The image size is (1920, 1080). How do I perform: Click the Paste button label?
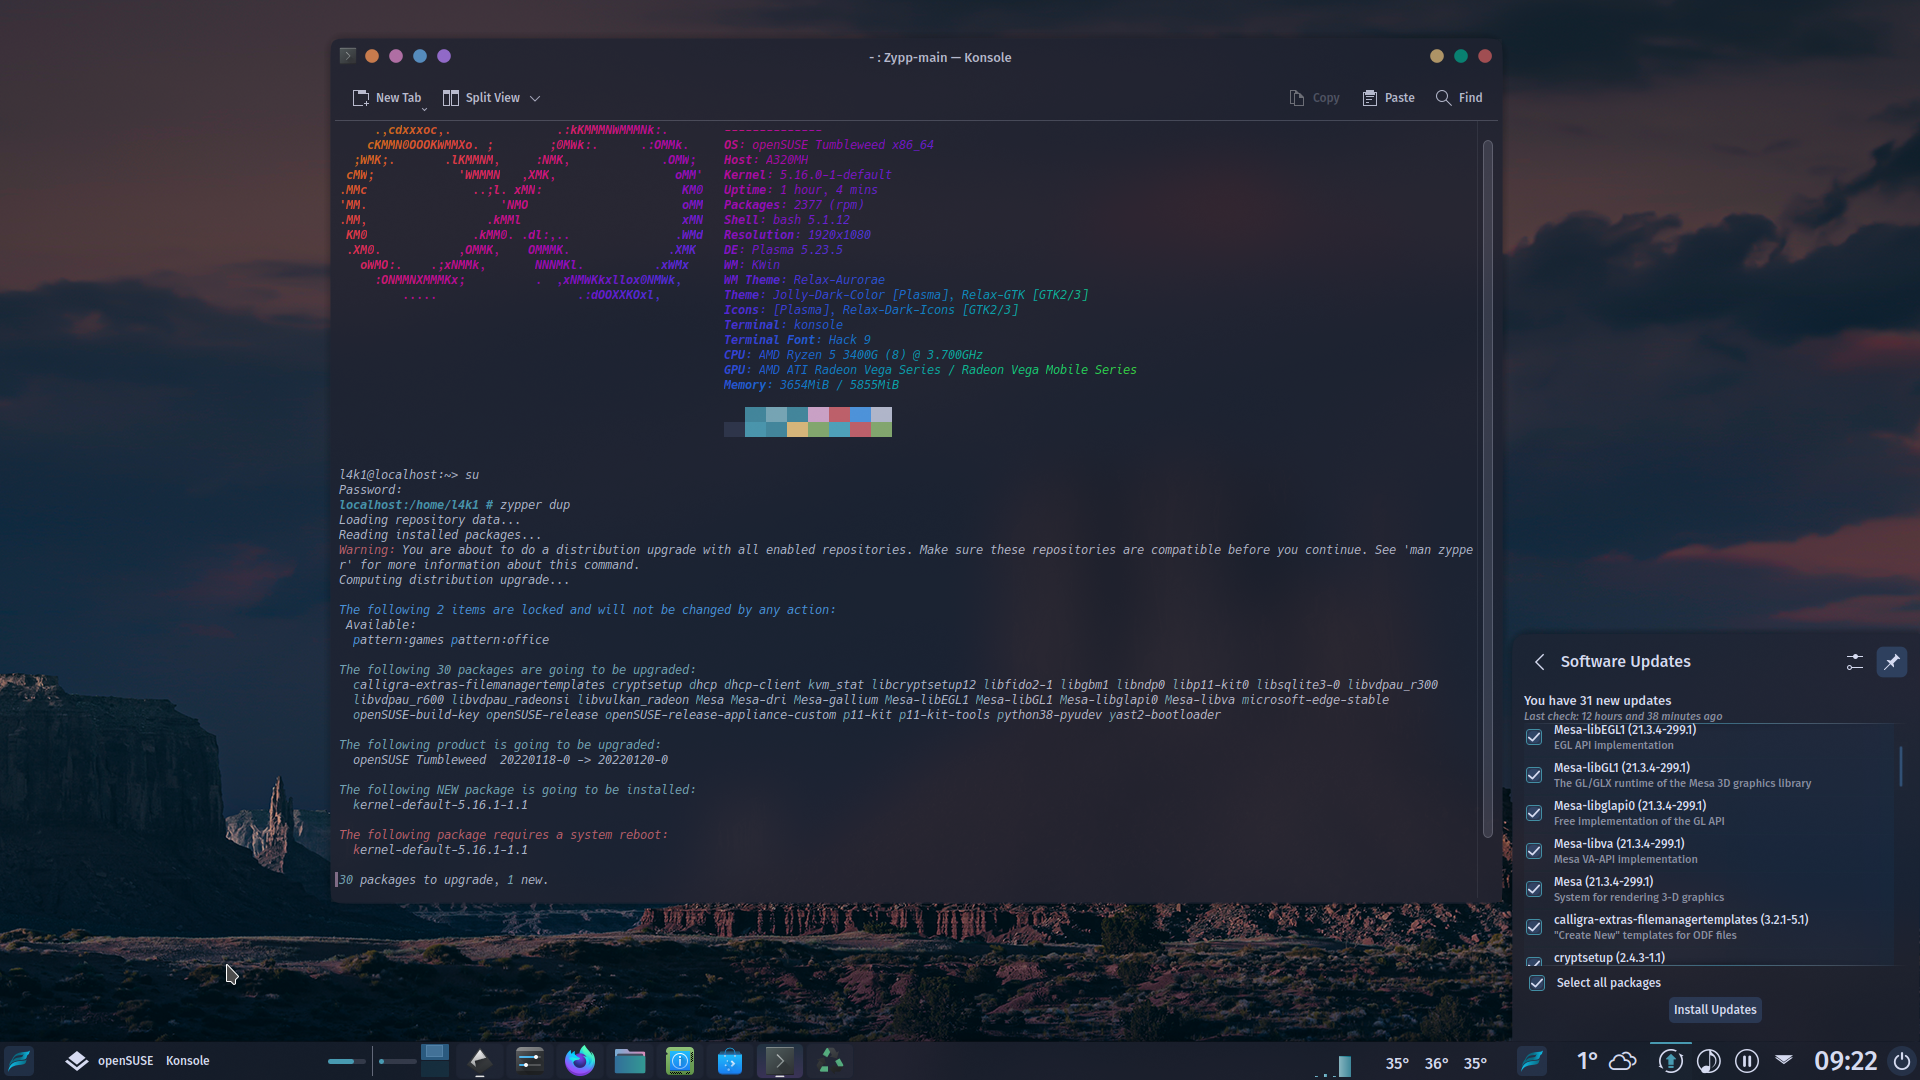tap(1399, 98)
